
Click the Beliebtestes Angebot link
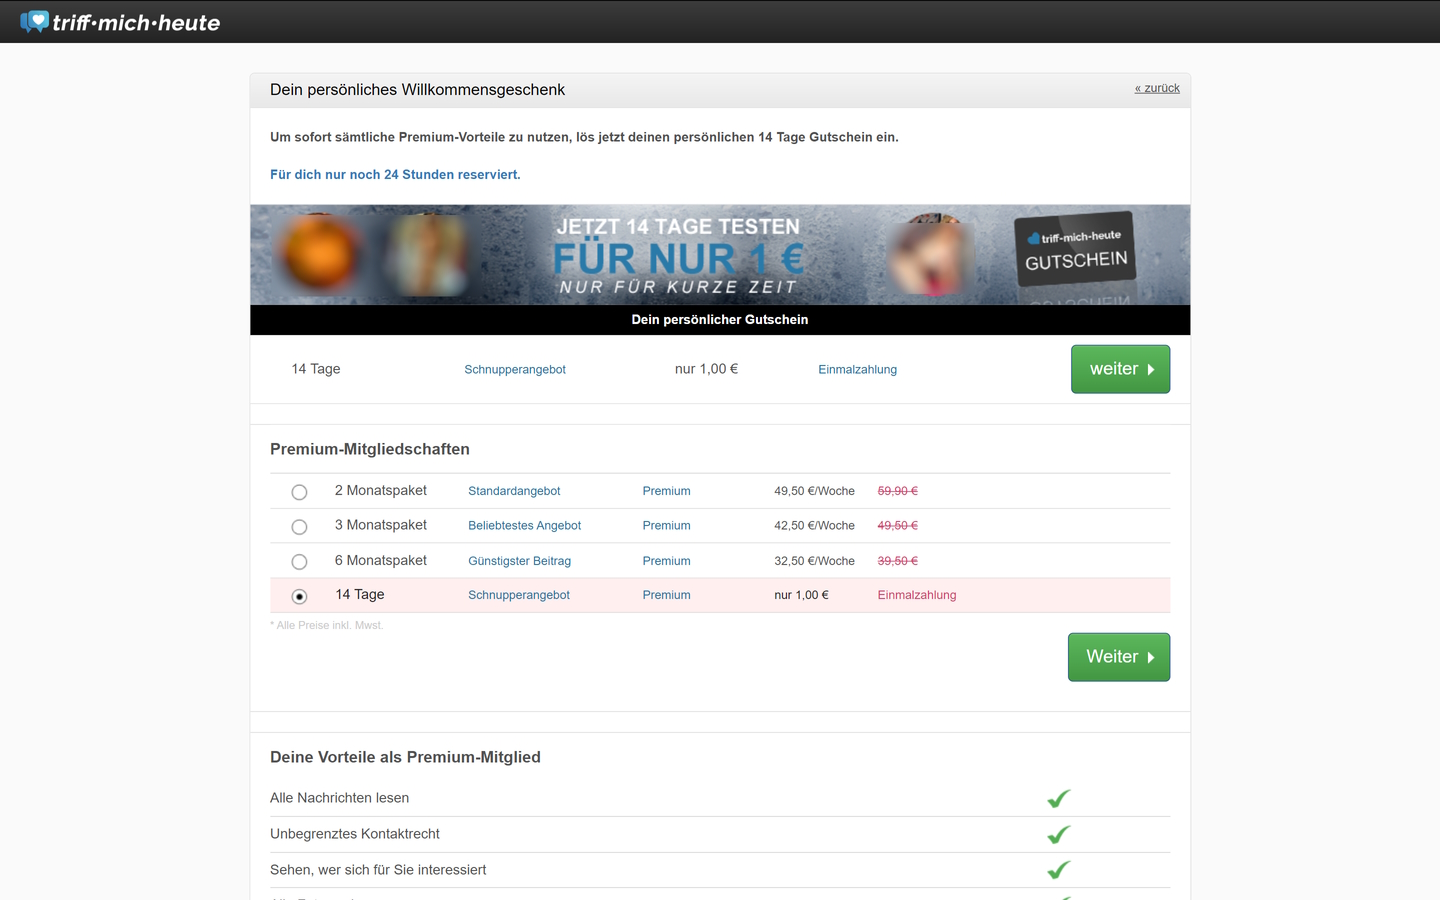click(524, 526)
